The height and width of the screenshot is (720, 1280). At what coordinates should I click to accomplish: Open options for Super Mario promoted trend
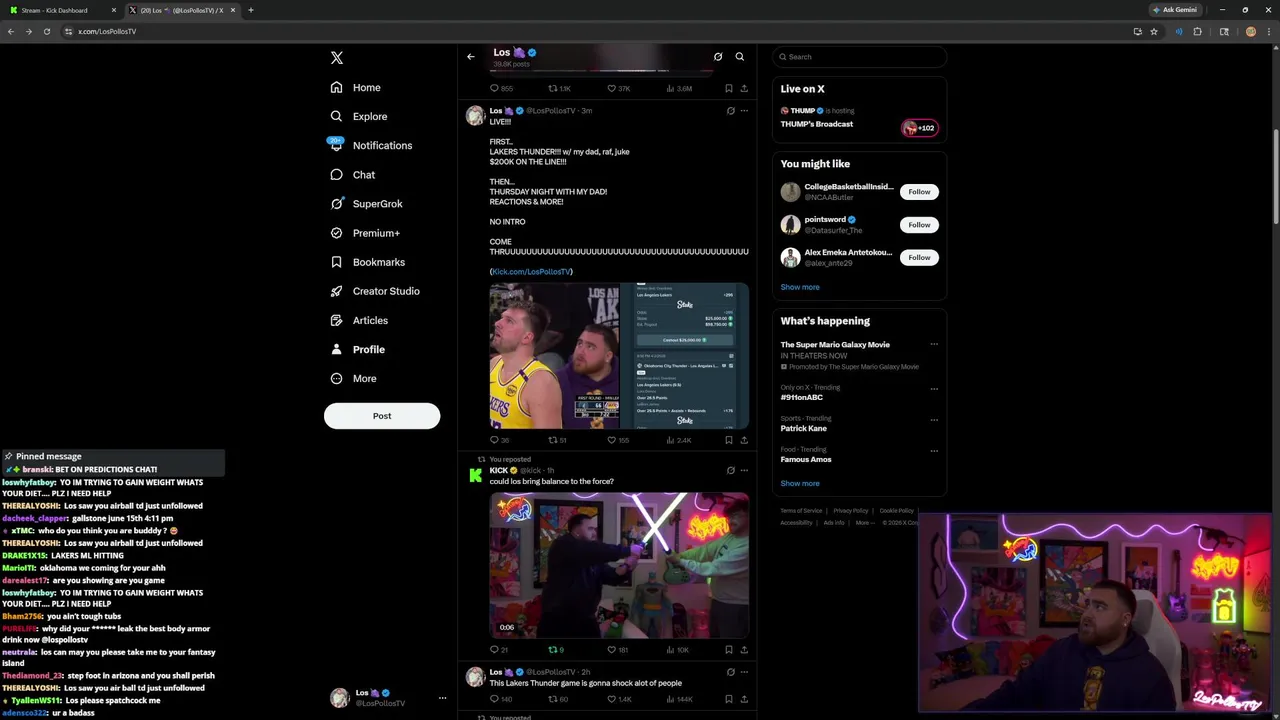934,345
